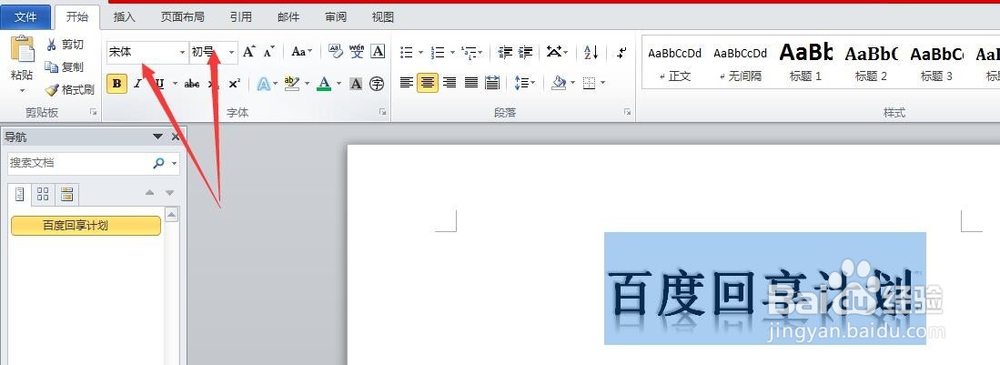Click the Phonetic Guide (wén) icon
The image size is (1000, 365).
[357, 52]
